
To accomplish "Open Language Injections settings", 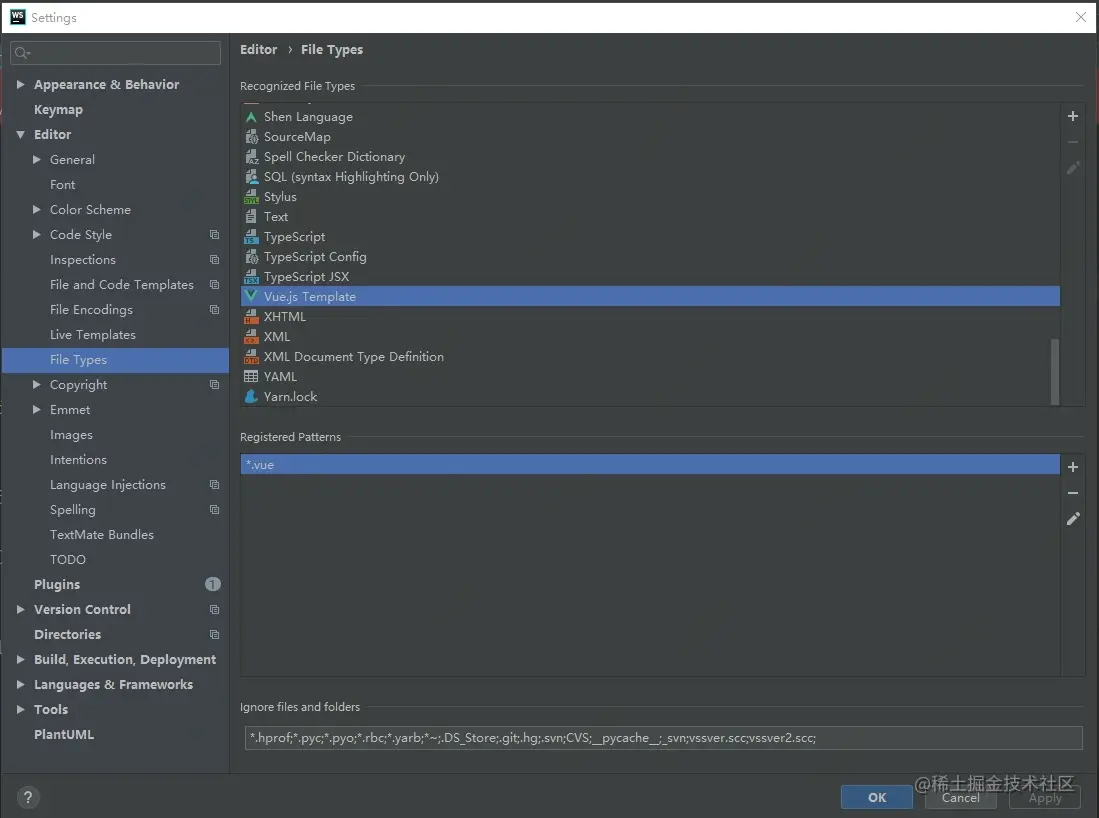I will click(108, 484).
